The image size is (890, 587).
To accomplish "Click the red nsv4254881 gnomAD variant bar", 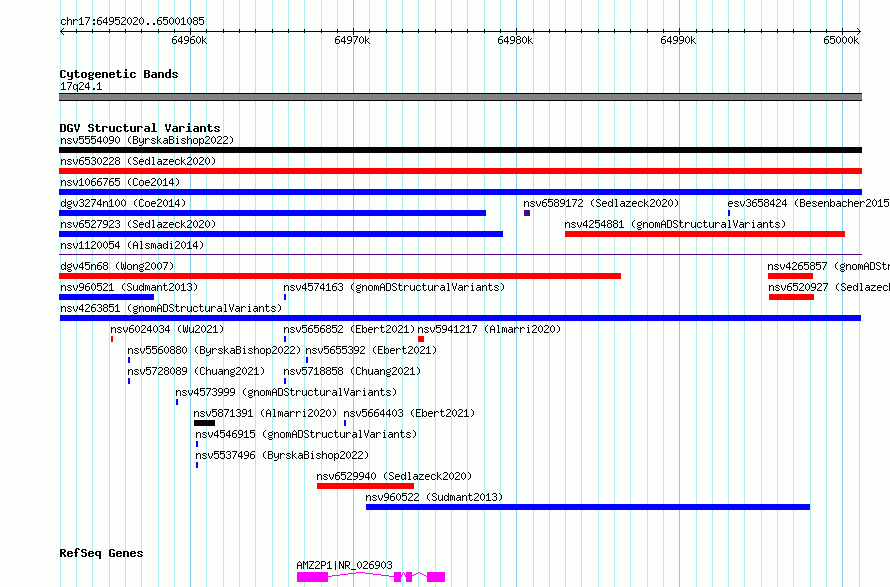I will [x=705, y=234].
